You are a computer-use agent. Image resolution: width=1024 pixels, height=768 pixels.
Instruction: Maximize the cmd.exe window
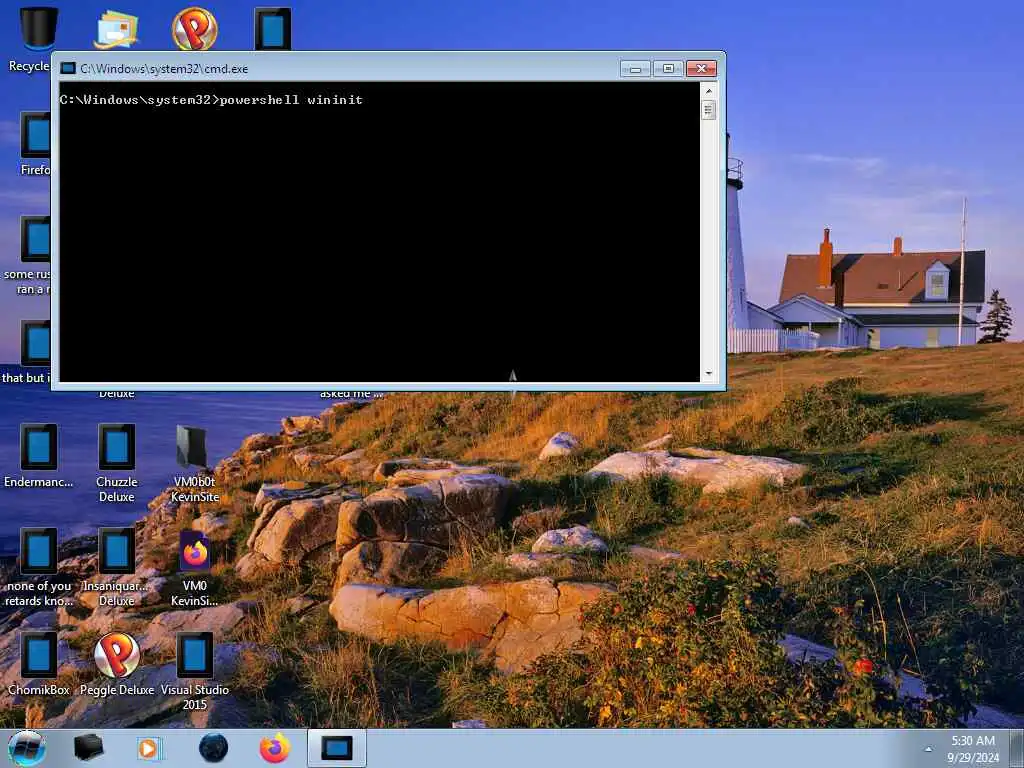[668, 69]
